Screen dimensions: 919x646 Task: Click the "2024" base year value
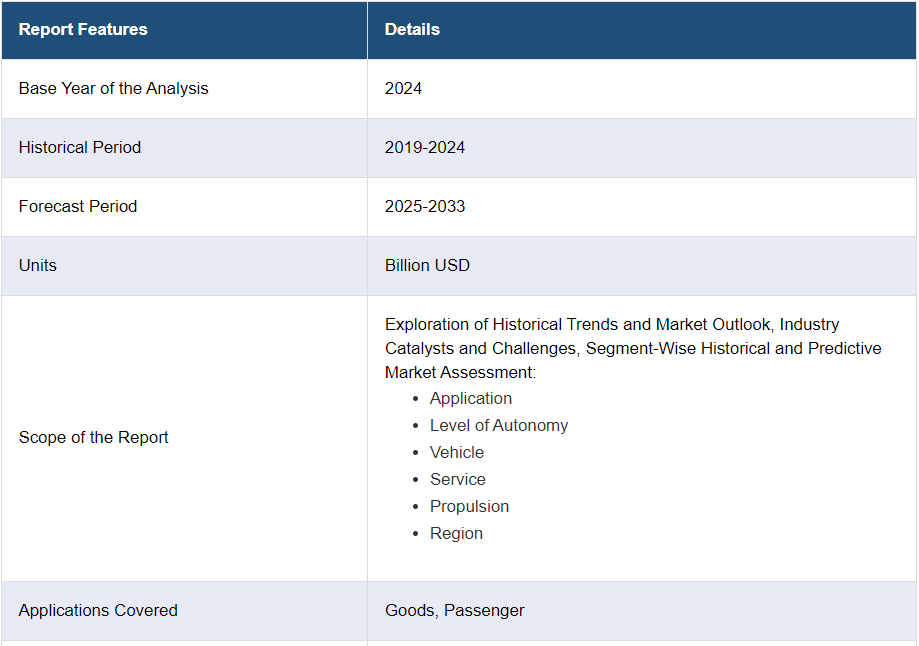404,89
